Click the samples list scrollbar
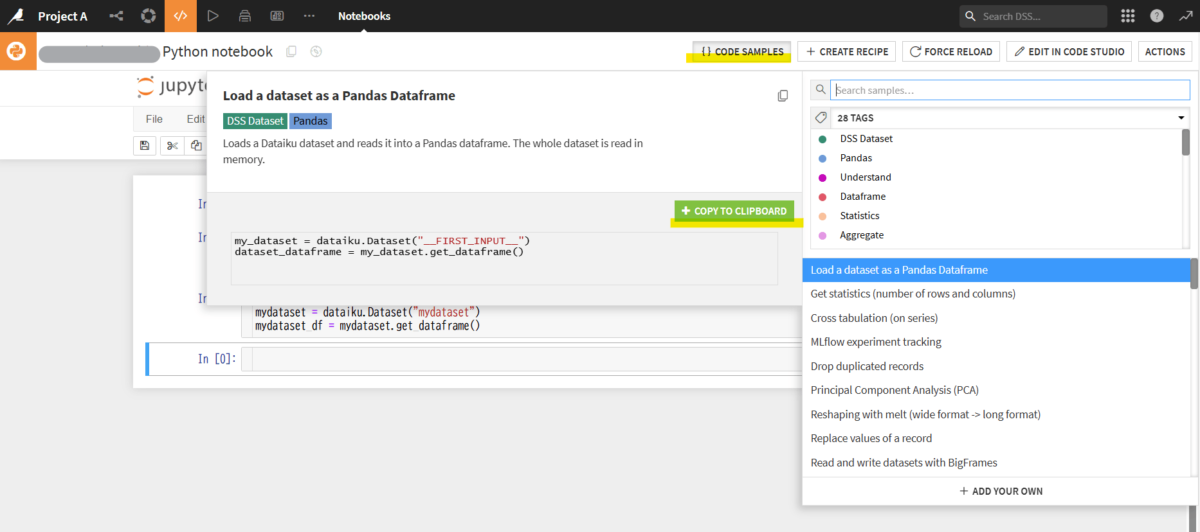The width and height of the screenshot is (1200, 532). [1195, 273]
